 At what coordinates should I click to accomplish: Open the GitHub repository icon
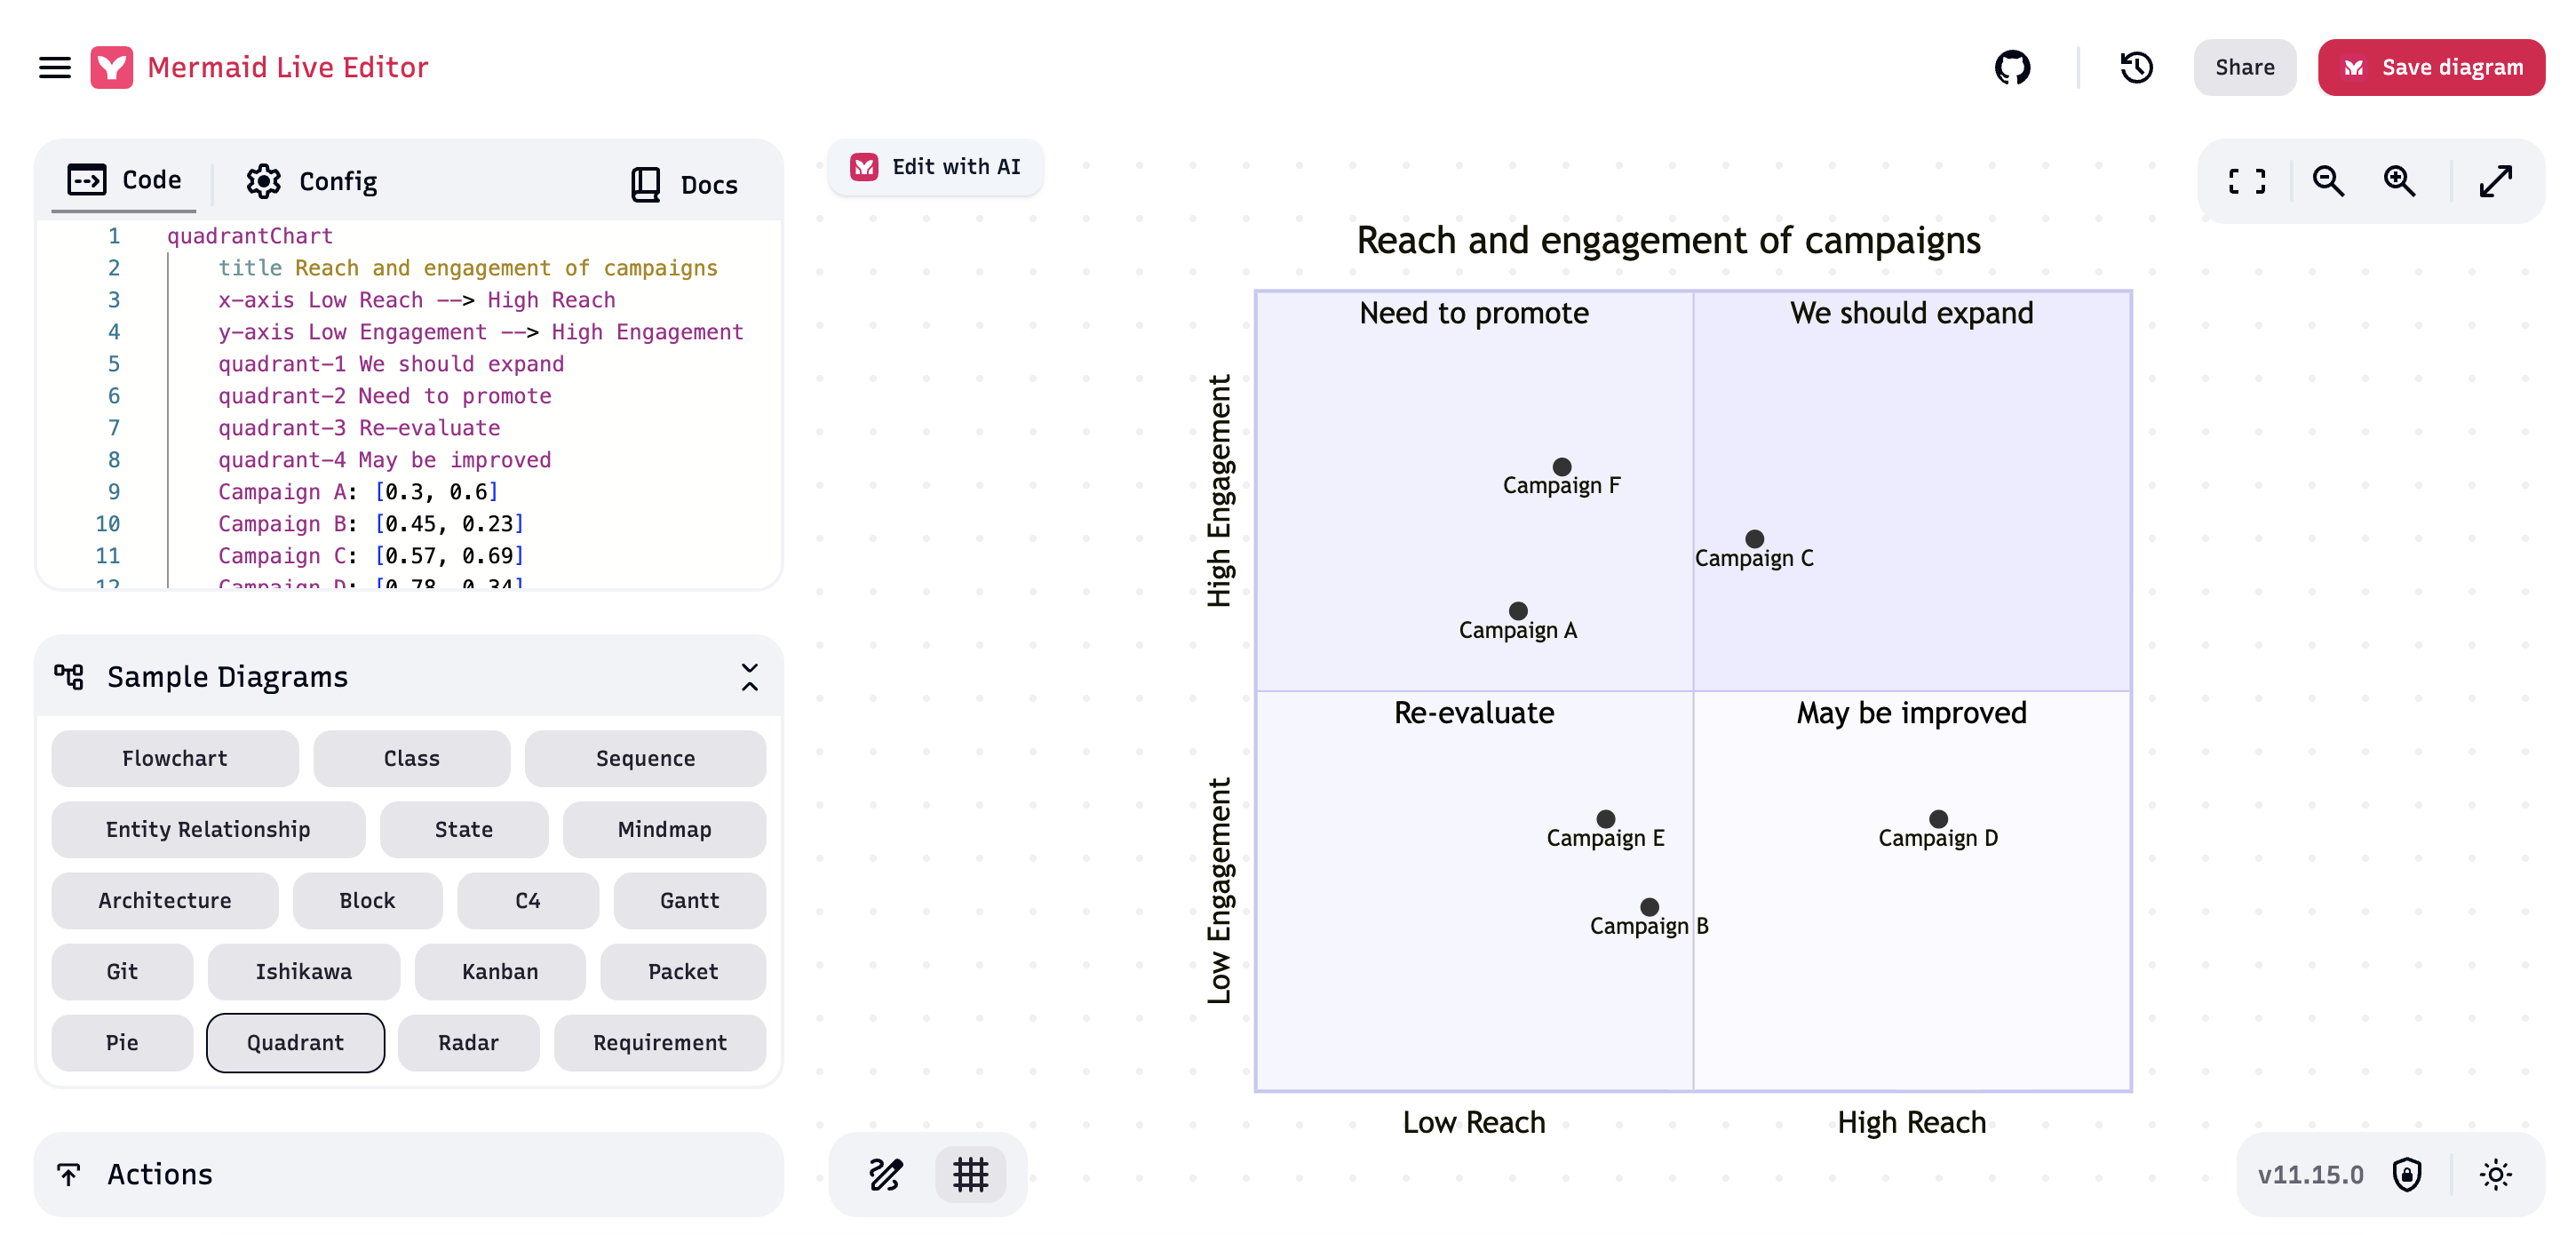pos(2012,67)
